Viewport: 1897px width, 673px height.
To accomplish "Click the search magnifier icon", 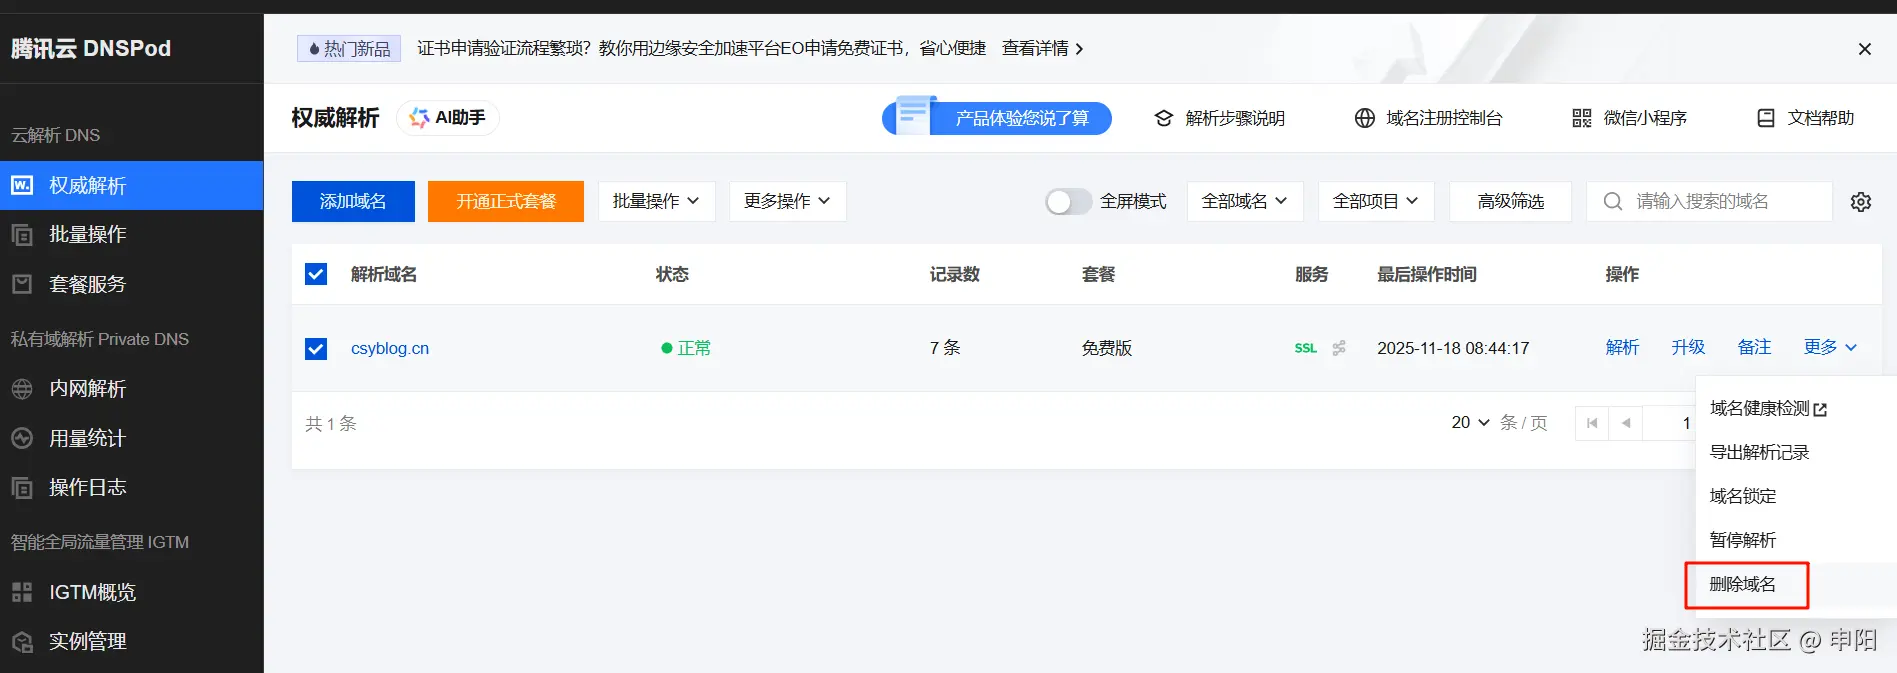I will [x=1612, y=201].
